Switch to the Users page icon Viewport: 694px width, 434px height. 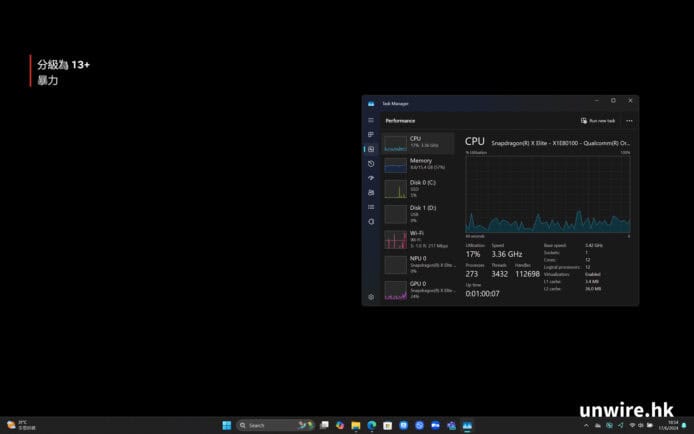click(x=371, y=192)
